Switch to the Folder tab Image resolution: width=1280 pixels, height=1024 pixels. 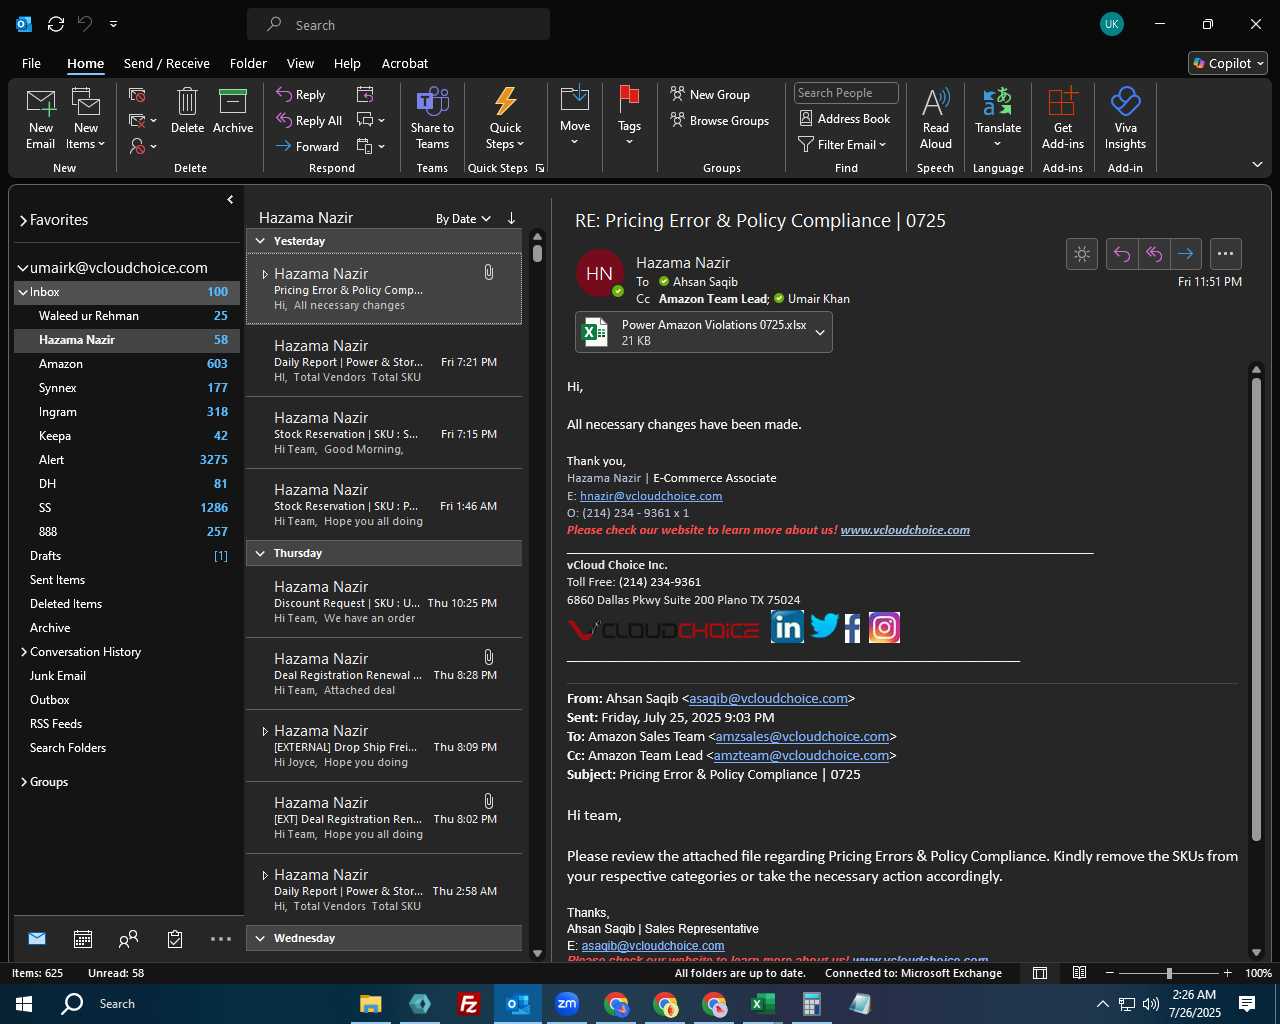pos(248,63)
